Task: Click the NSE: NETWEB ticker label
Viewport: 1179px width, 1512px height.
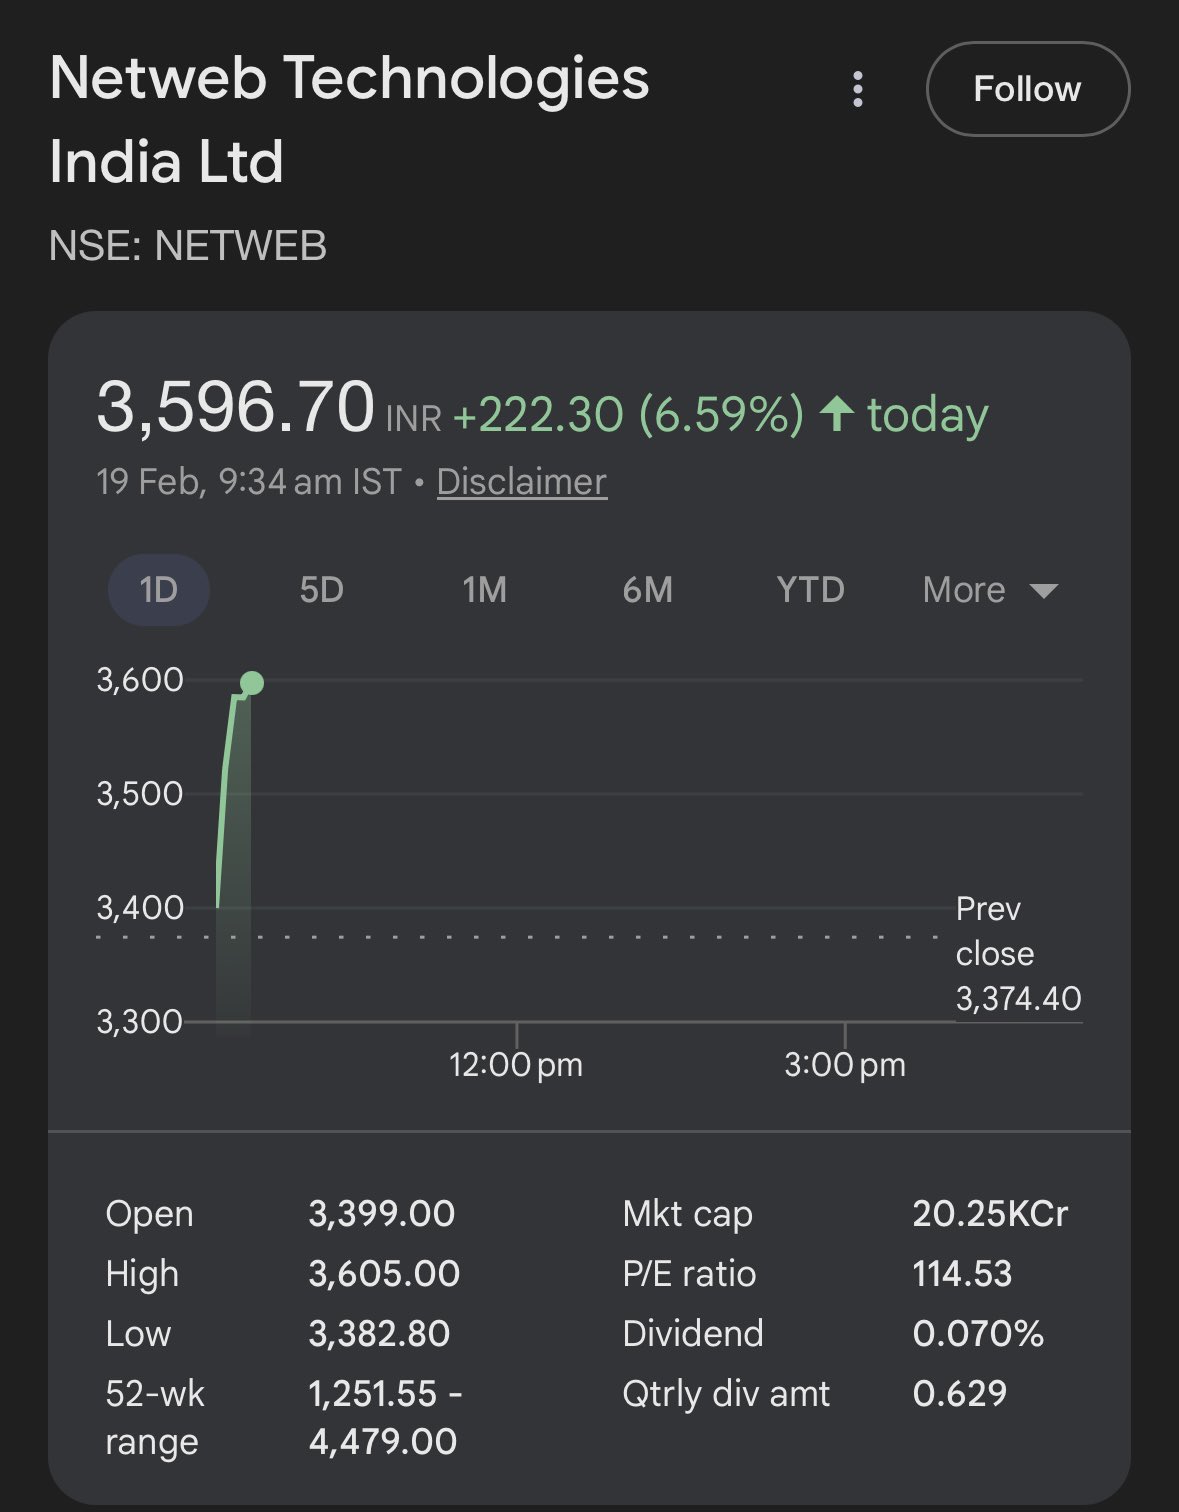Action: tap(188, 246)
